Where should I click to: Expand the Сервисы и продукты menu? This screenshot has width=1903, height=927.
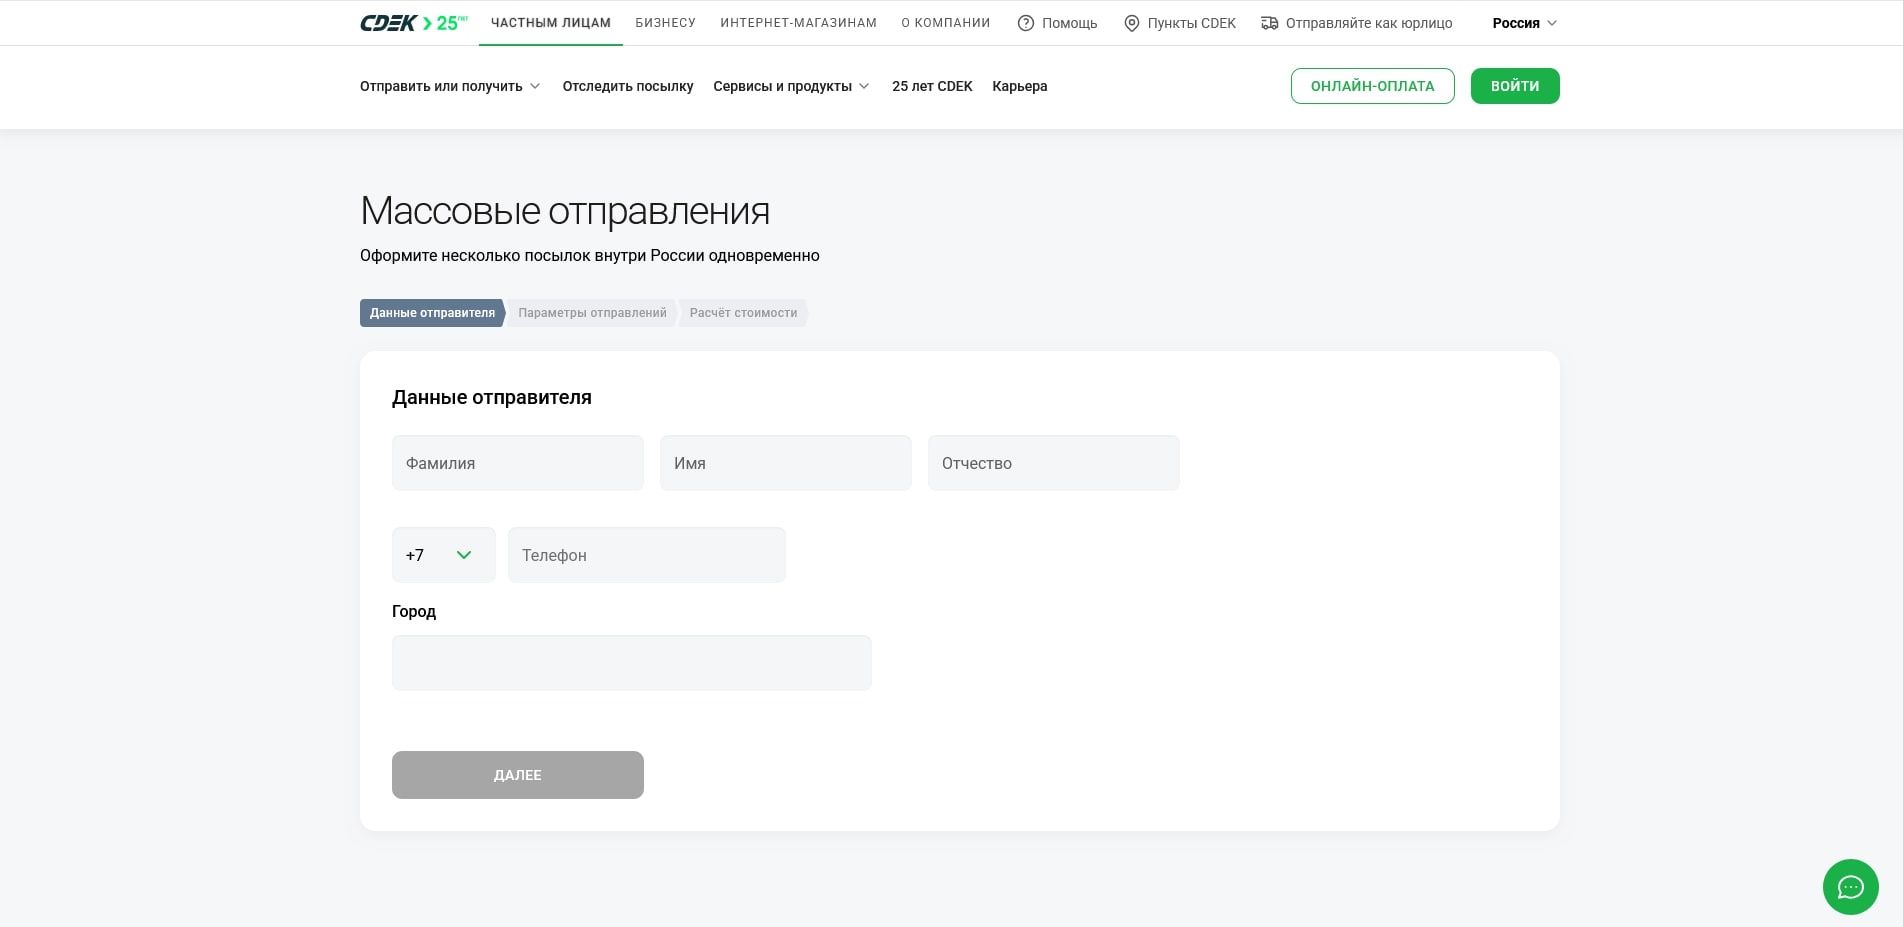click(791, 86)
